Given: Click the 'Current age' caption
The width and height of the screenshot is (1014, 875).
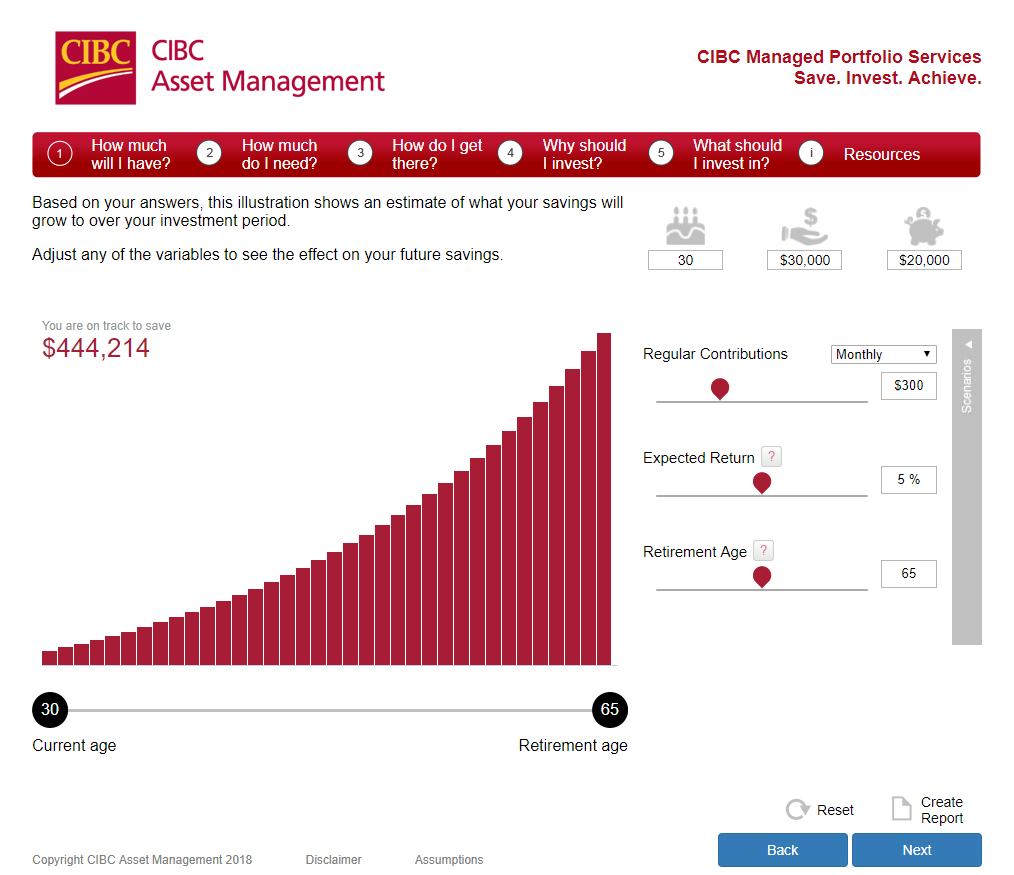Looking at the screenshot, I should (x=74, y=746).
